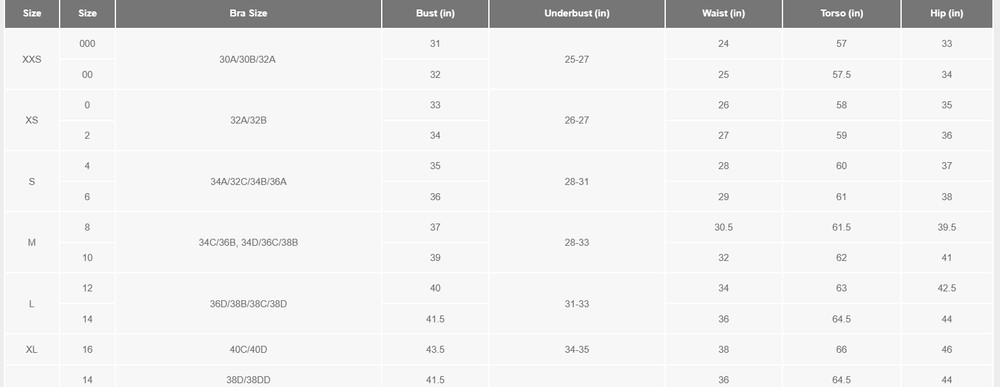Image resolution: width=1000 pixels, height=387 pixels.
Task: Click the Hip (in) column header
Action: tap(946, 13)
